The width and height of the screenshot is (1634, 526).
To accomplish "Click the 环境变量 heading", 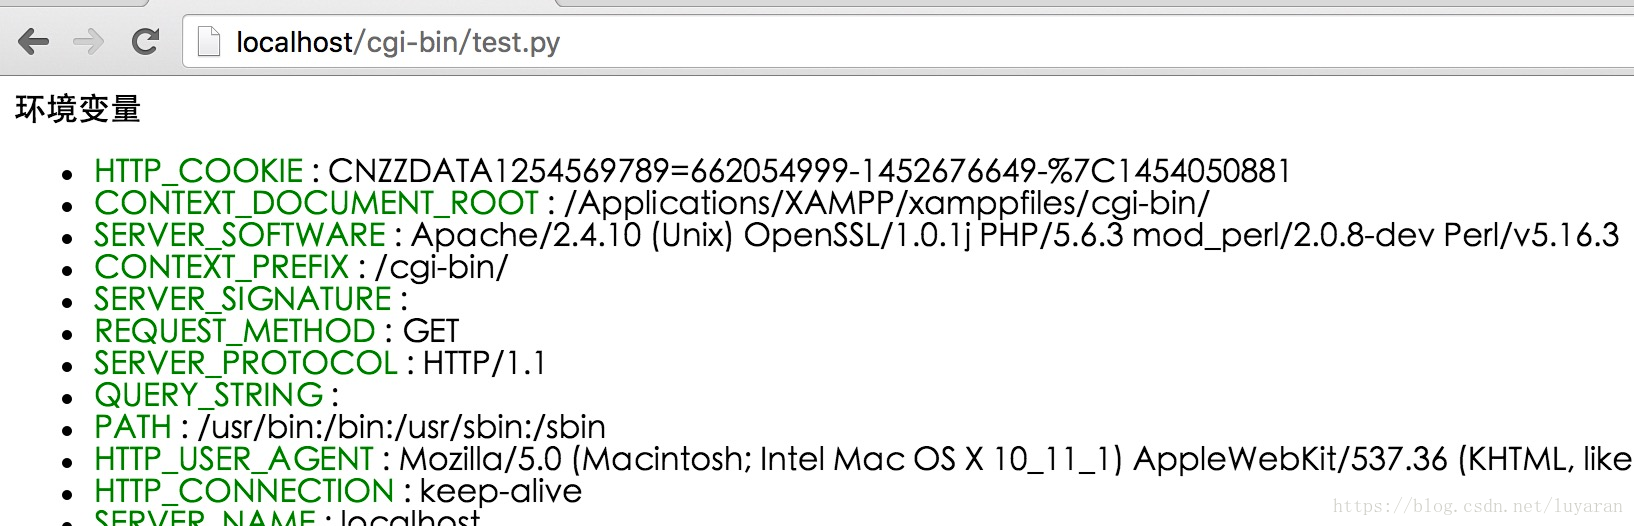I will [78, 109].
